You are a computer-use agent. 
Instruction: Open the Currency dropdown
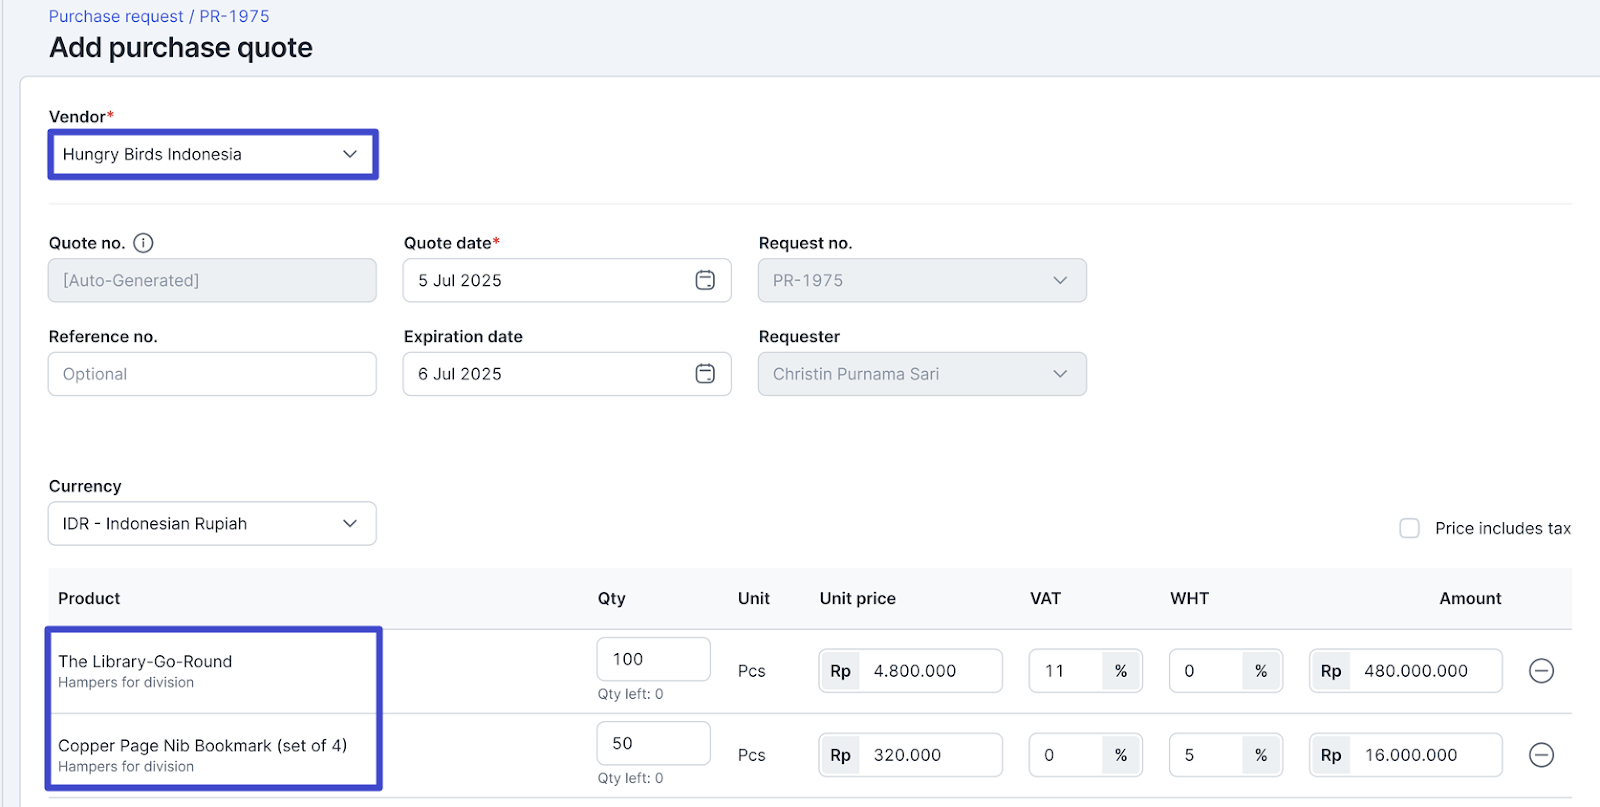pos(212,524)
